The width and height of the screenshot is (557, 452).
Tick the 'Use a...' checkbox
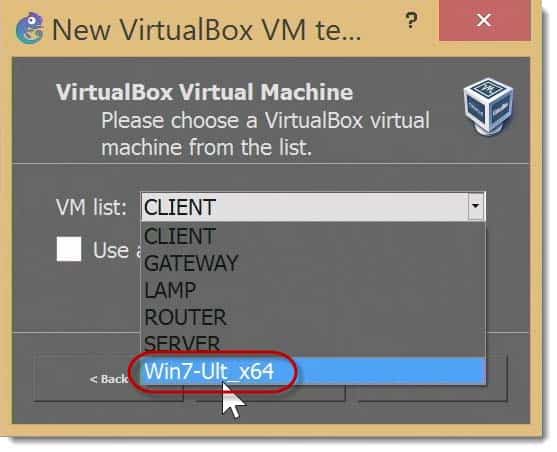(x=69, y=249)
